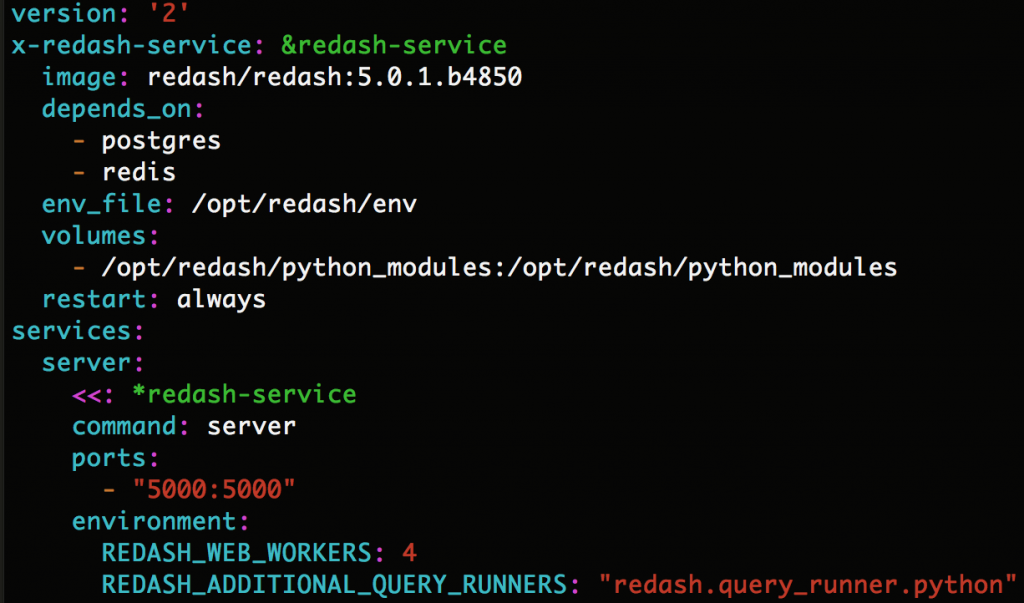The height and width of the screenshot is (603, 1024).
Task: Click the "redash.query_runner.python" string value
Action: (808, 585)
